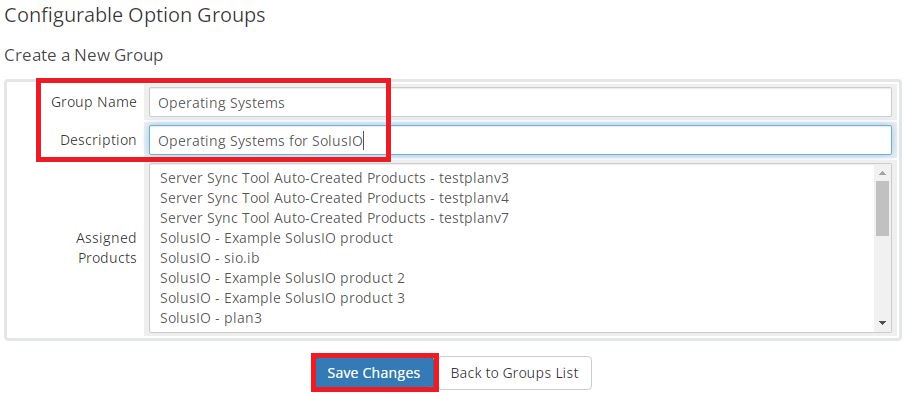
Task: Go back via Back to Groups List
Action: coord(514,373)
